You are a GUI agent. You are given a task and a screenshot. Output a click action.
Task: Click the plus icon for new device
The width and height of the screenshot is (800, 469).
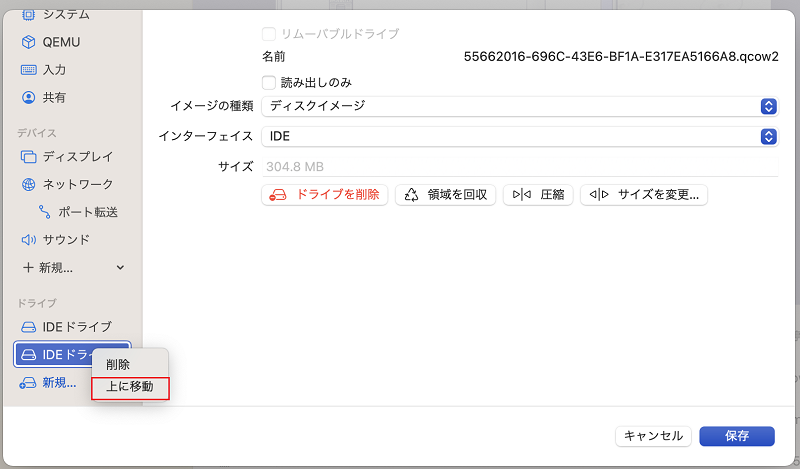[29, 267]
